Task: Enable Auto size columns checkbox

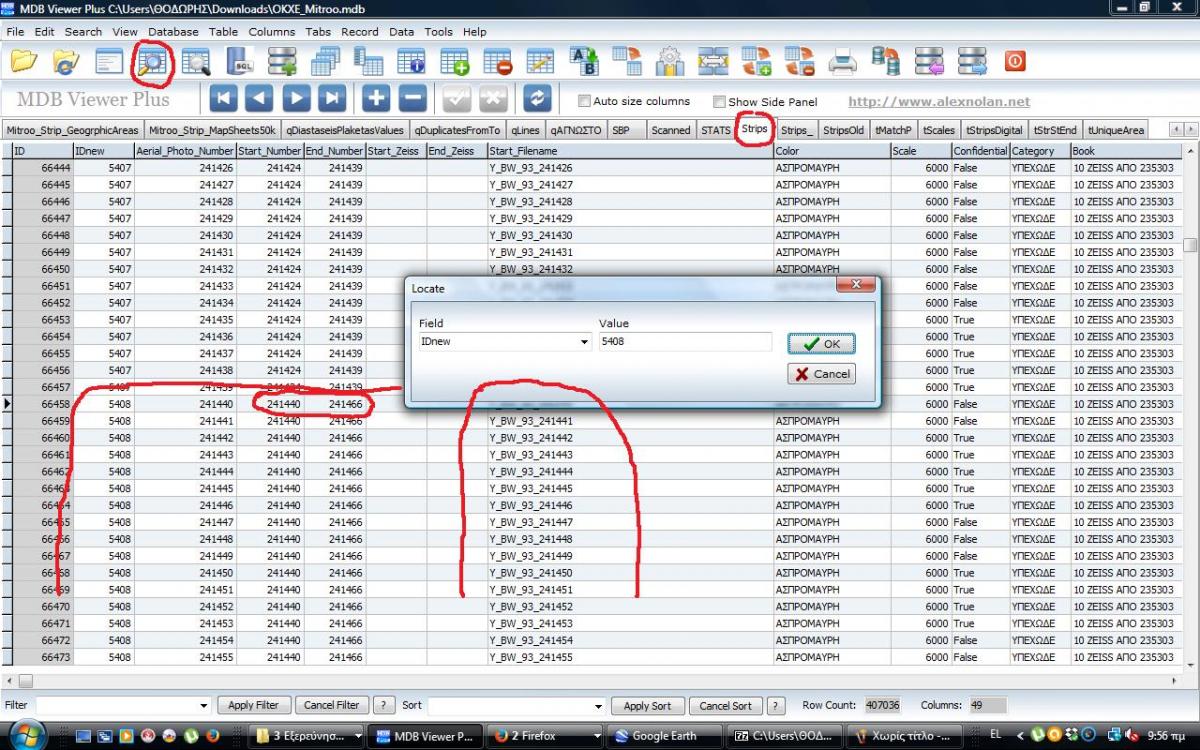Action: click(585, 101)
